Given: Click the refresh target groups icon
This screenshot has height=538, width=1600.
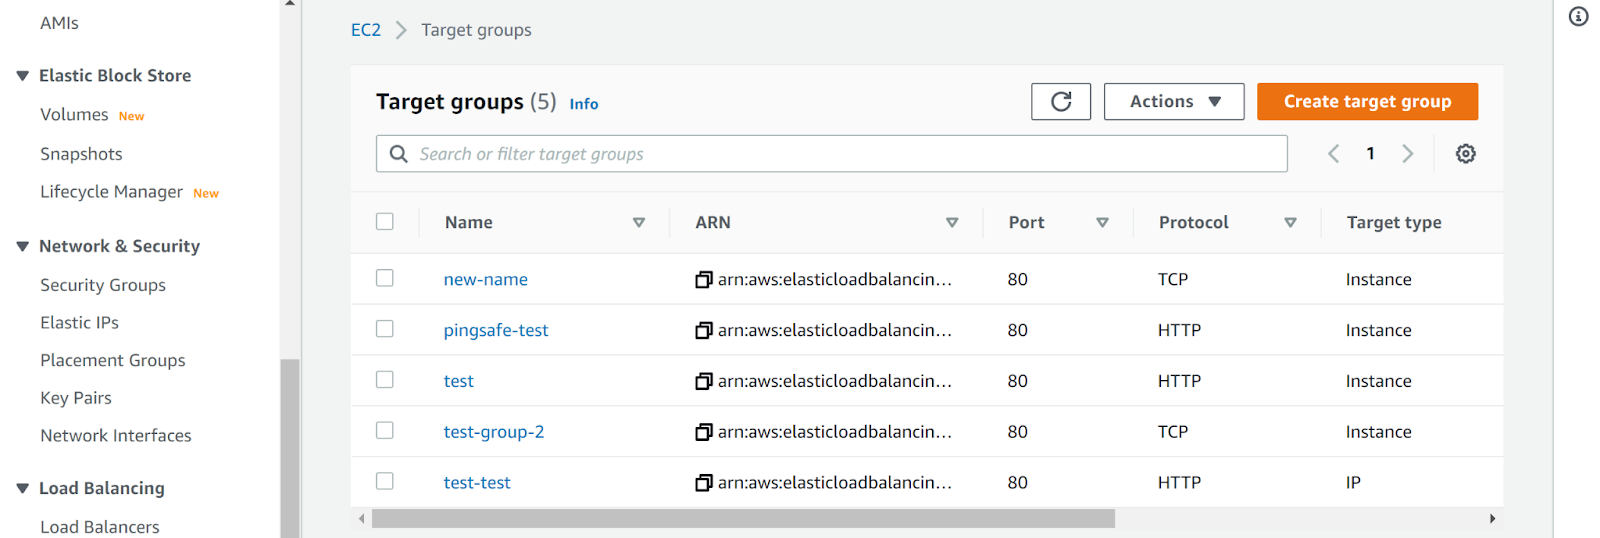Looking at the screenshot, I should tap(1060, 102).
